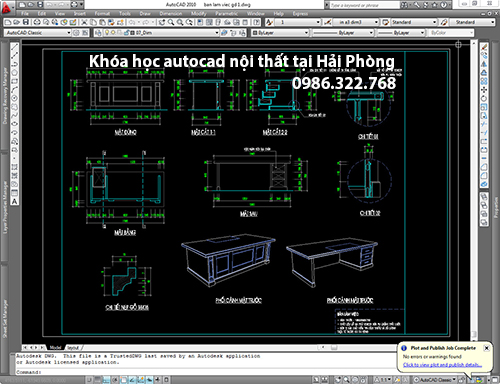This screenshot has height=384, width=500.
Task: Open the linetype ByLayer dropdown
Action: pos(343,33)
